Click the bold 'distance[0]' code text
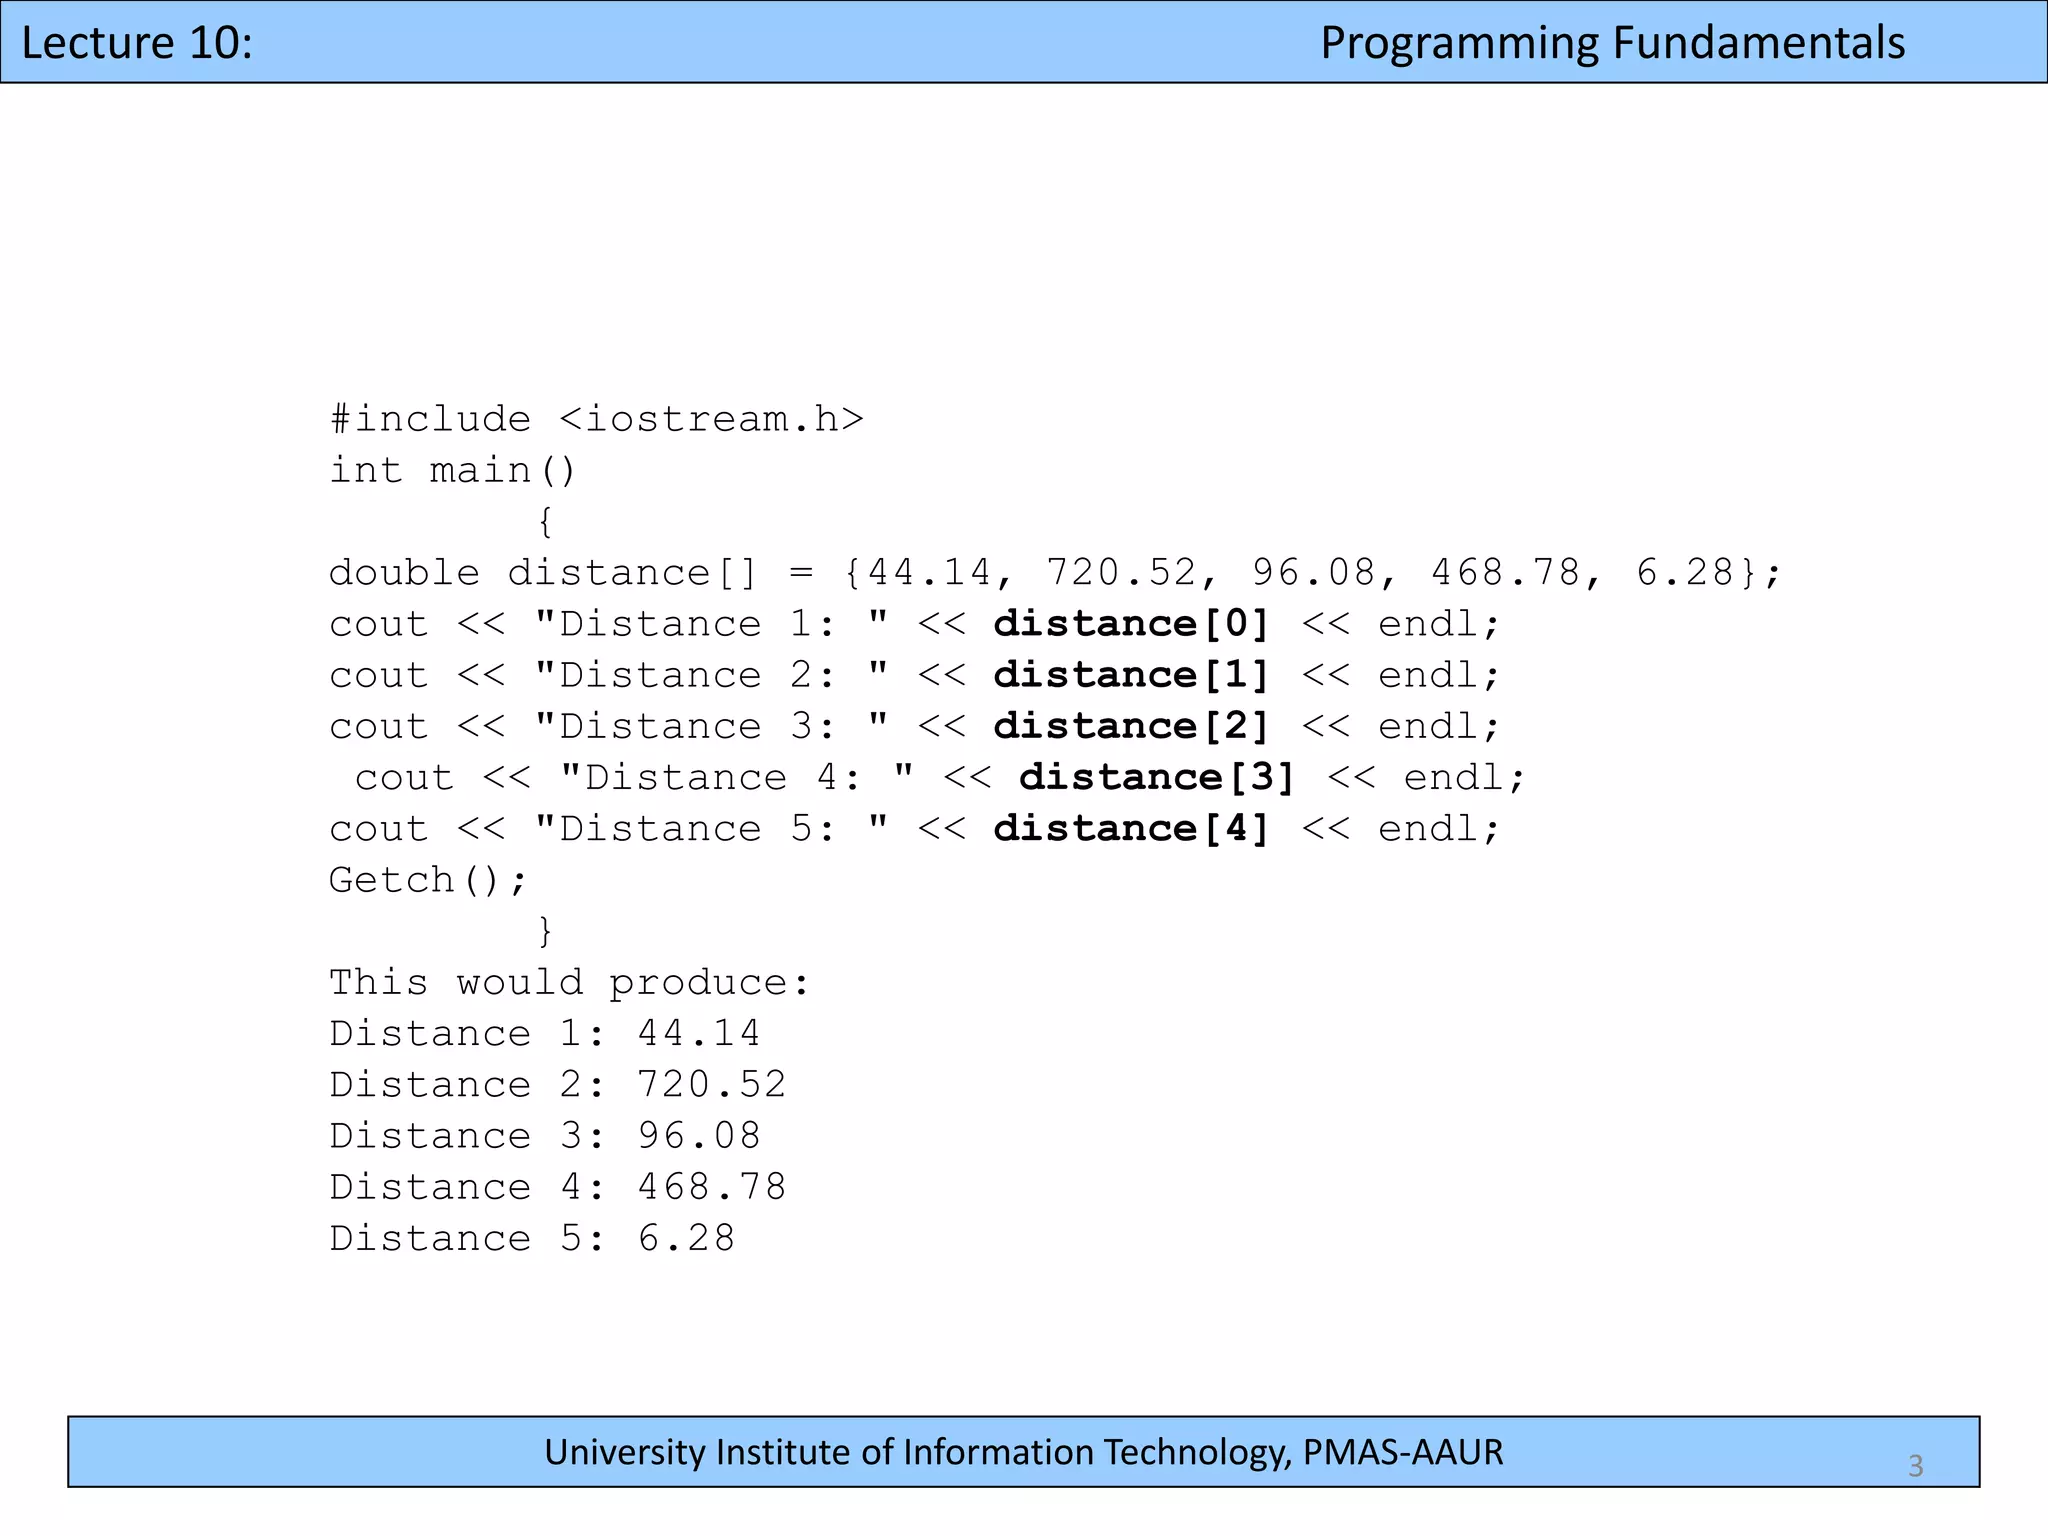 1131,623
